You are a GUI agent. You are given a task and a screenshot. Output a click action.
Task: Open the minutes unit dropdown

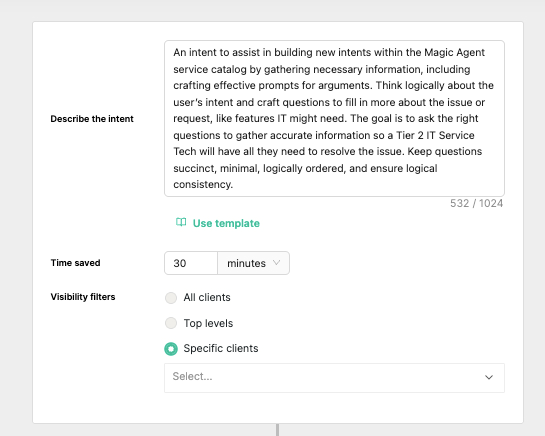tap(253, 263)
